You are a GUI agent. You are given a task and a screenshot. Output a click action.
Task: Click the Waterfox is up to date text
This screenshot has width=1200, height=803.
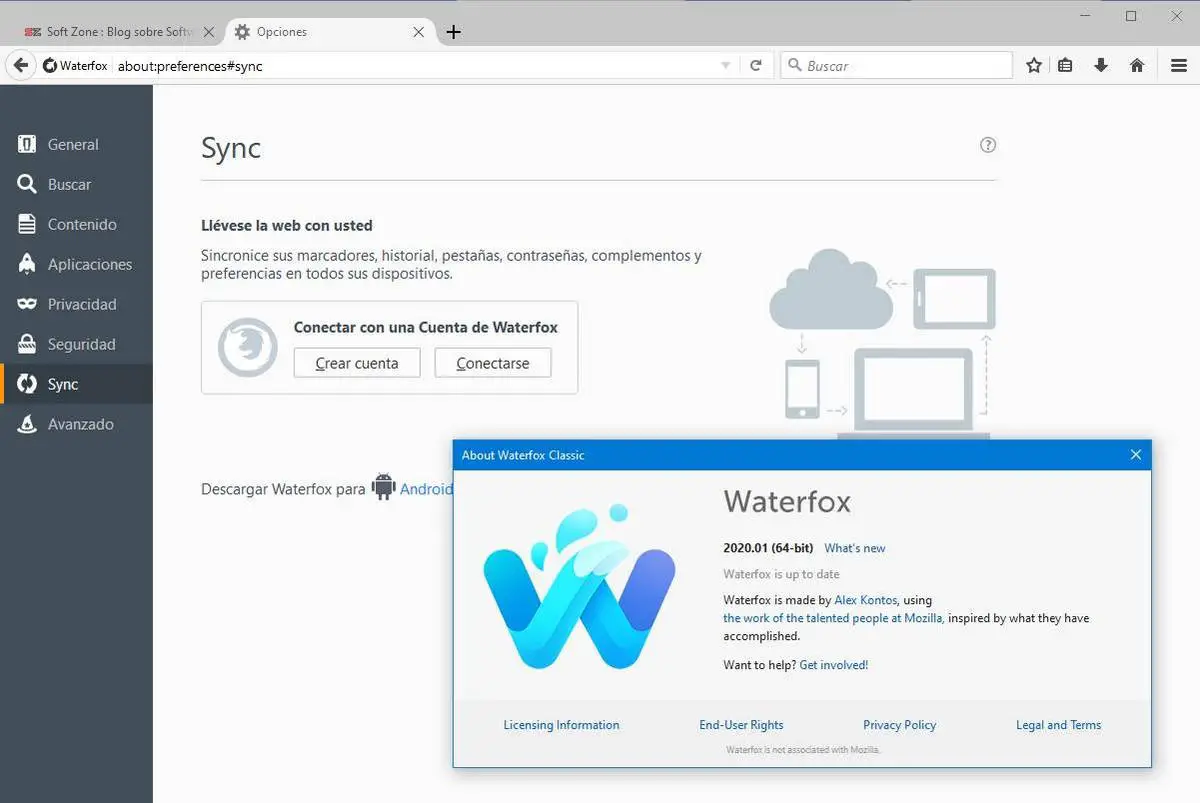(x=781, y=574)
